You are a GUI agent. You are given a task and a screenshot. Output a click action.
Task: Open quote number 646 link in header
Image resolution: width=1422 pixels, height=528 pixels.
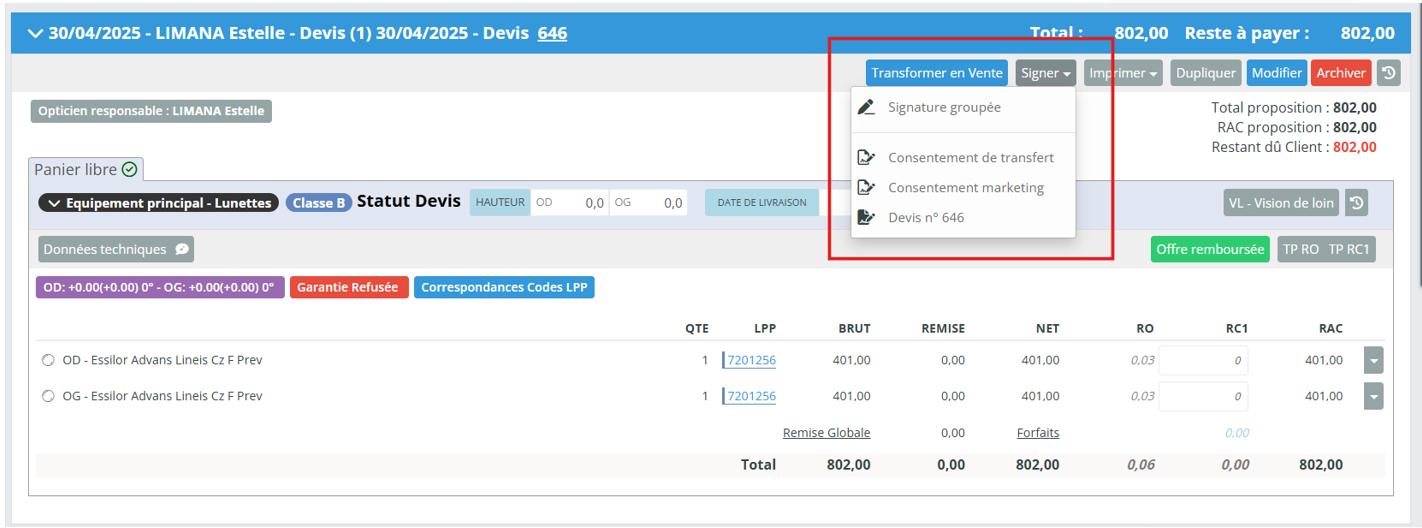tap(552, 33)
